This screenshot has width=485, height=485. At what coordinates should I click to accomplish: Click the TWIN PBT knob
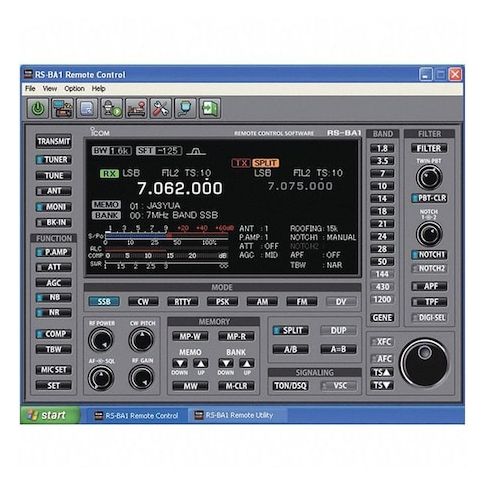point(429,177)
